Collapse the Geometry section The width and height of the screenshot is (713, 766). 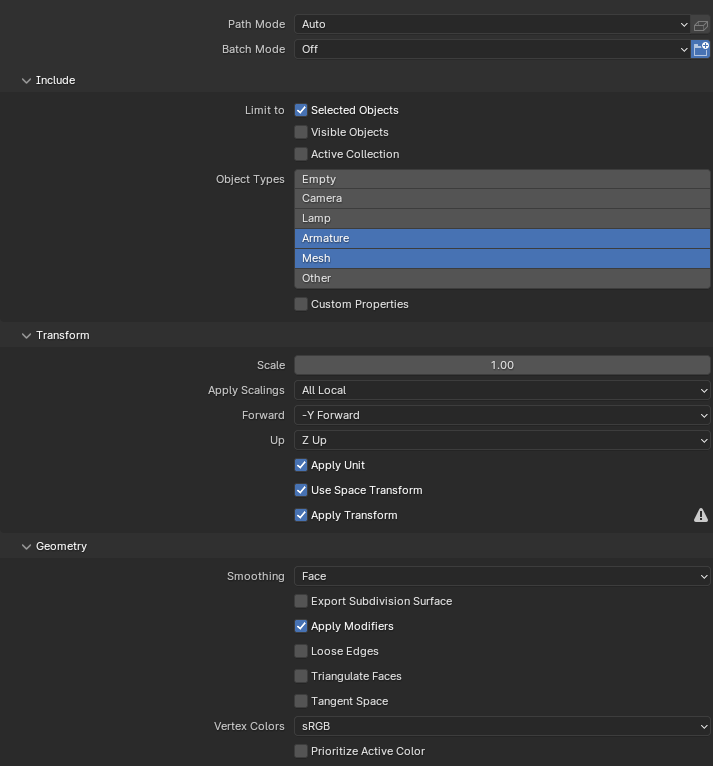tap(26, 547)
